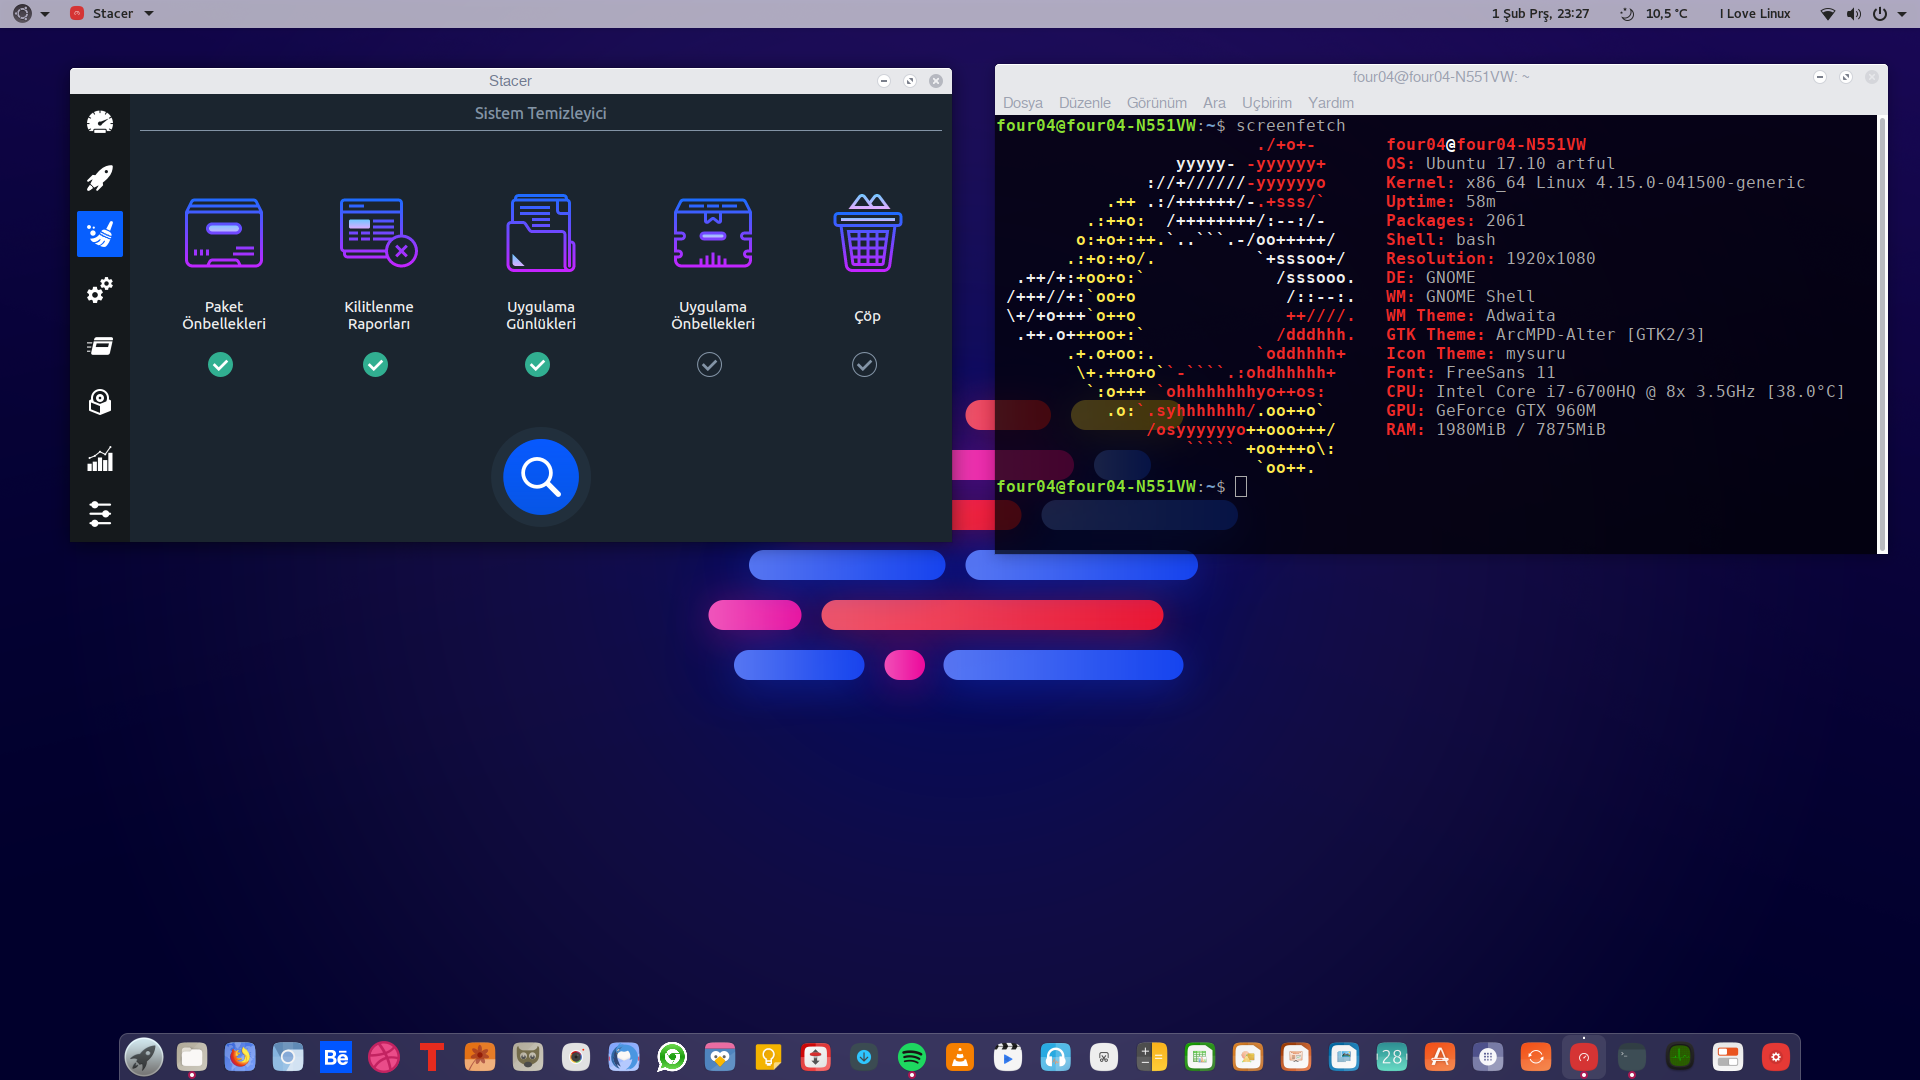This screenshot has width=1920, height=1080.
Task: Uncheck the Uygulama Günlükleri checkbox
Action: click(537, 365)
